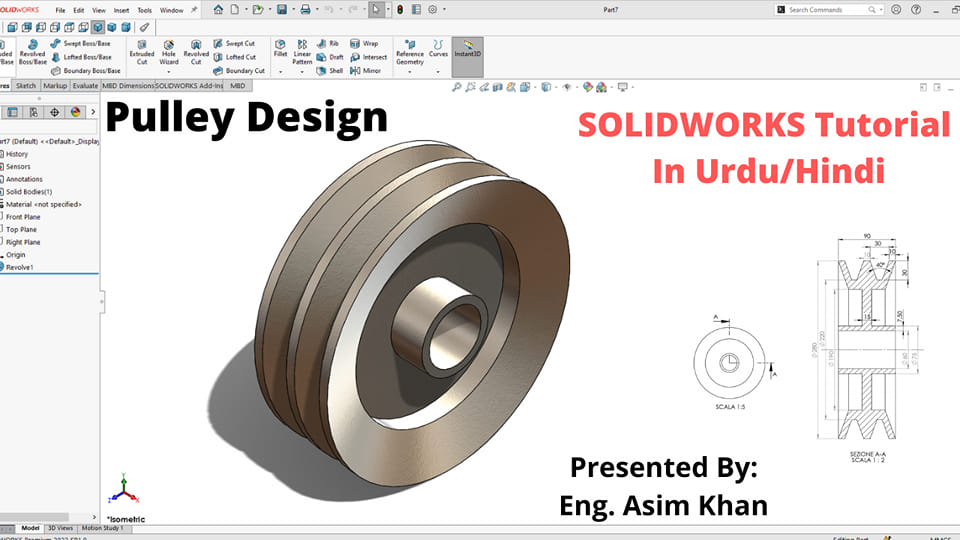
Task: Open the Insert menu
Action: pyautogui.click(x=121, y=10)
